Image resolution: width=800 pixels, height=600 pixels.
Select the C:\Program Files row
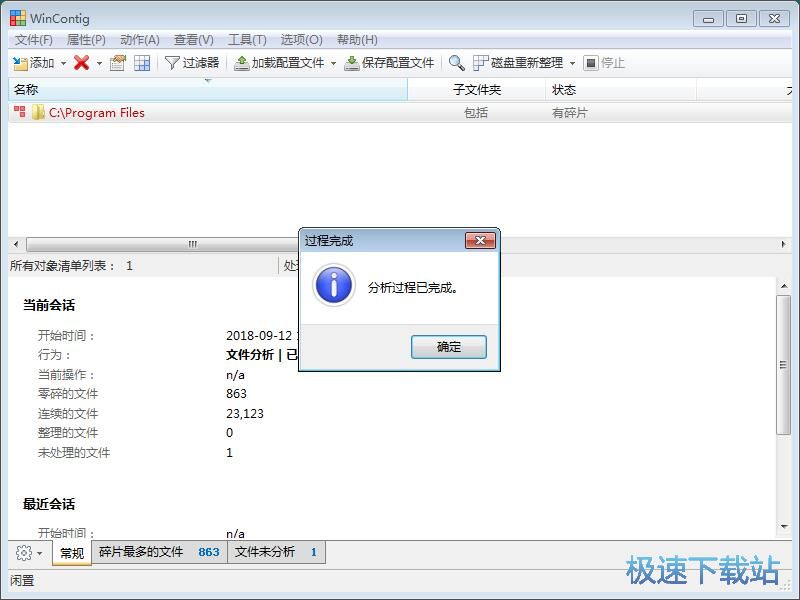(400, 113)
